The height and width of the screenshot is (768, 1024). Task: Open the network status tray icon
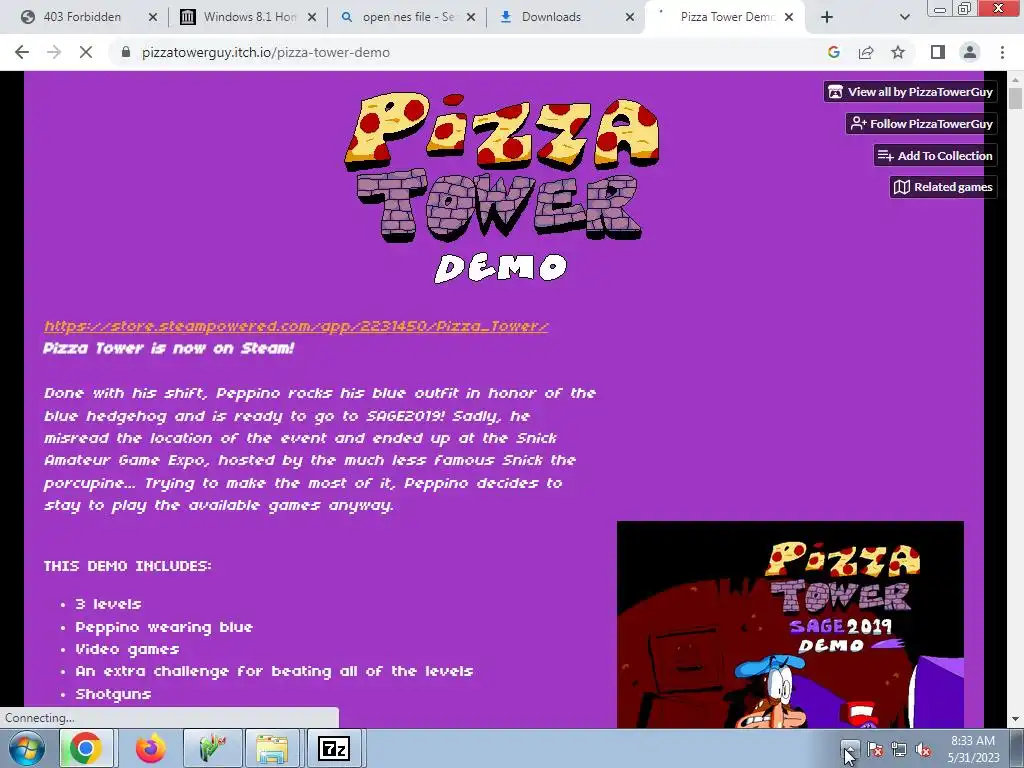(899, 749)
